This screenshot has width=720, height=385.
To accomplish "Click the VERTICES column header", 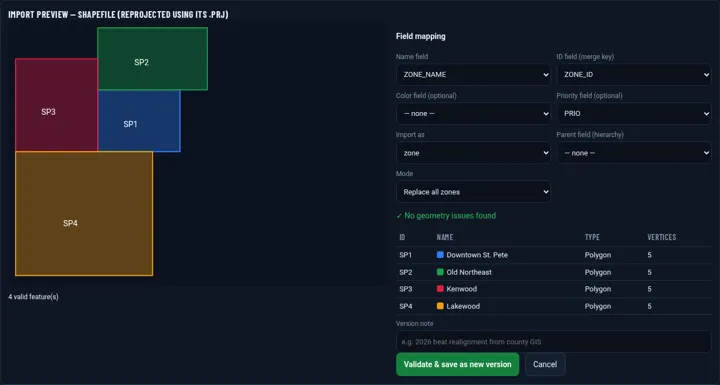I will (662, 237).
